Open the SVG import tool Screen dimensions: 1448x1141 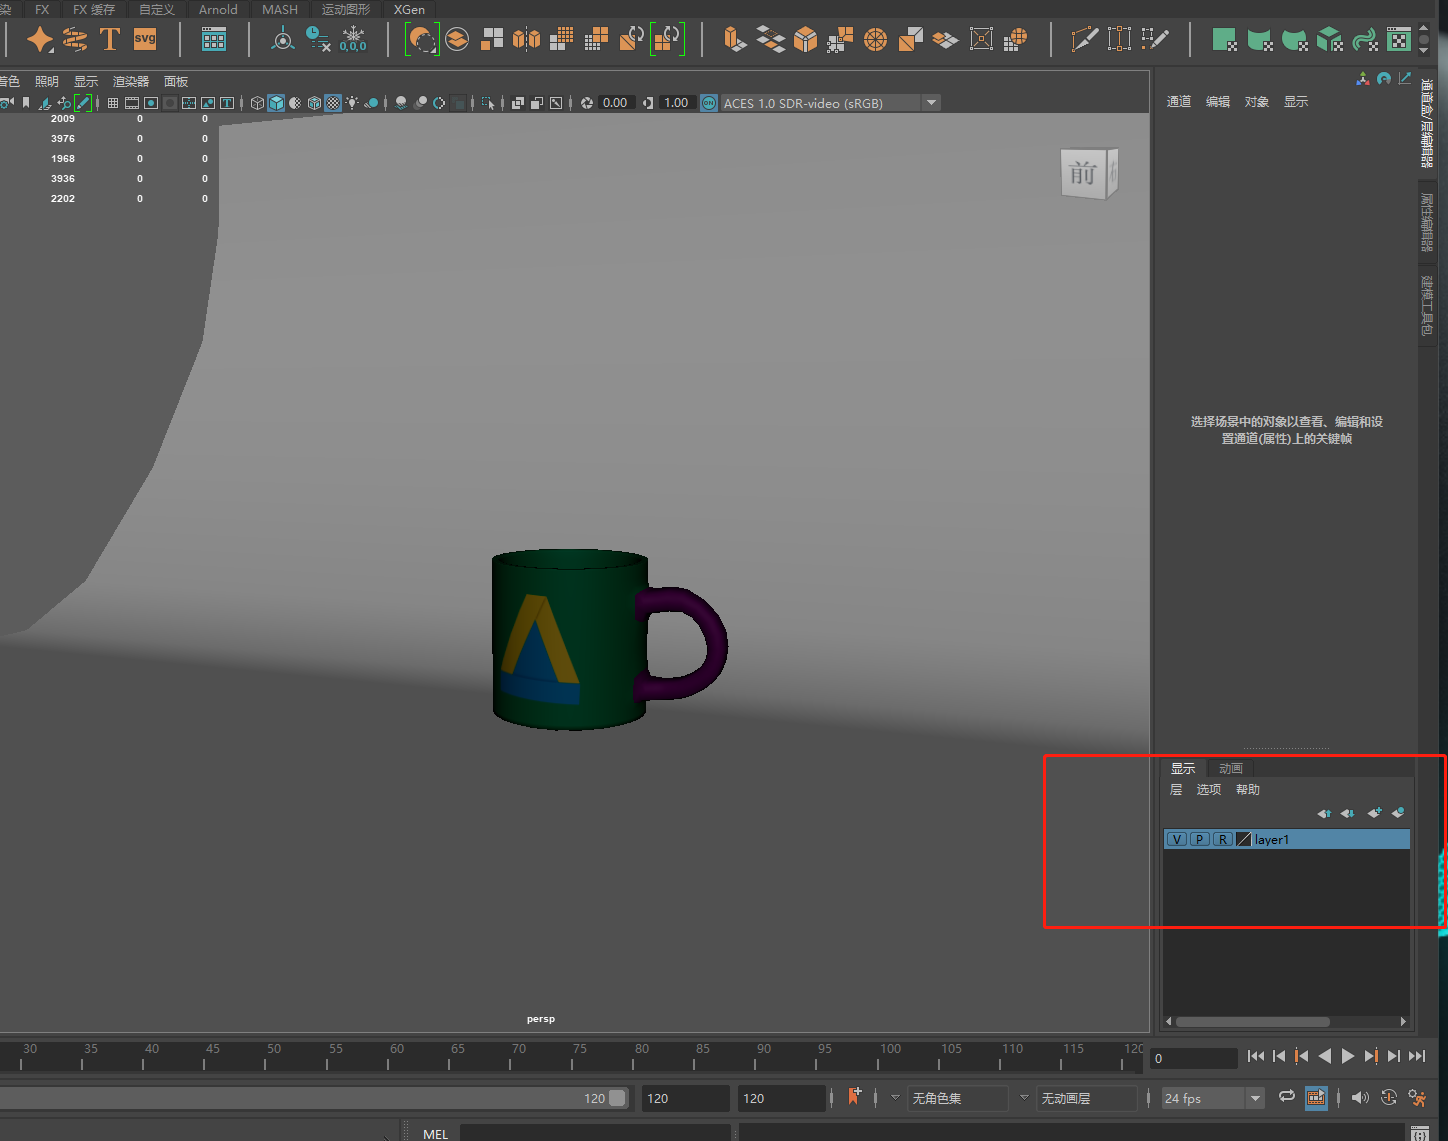(145, 39)
